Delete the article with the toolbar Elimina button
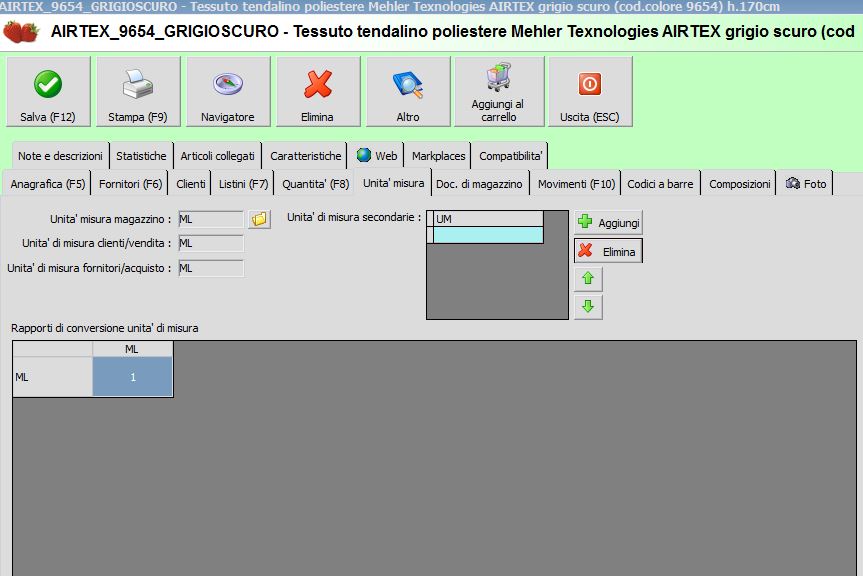Screen dimensions: 863x576 [318, 91]
